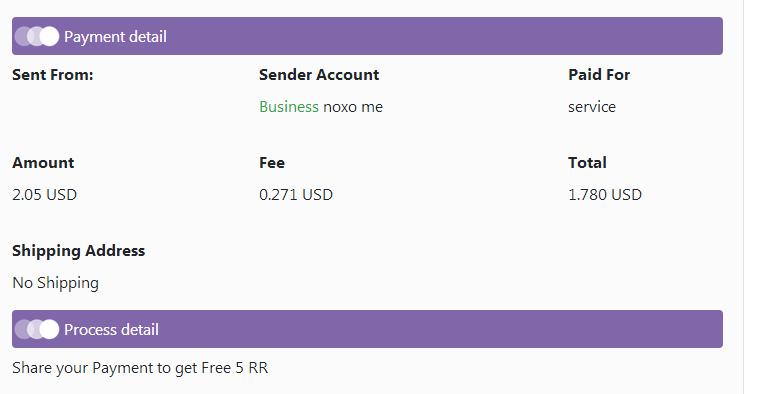The width and height of the screenshot is (761, 394).
Task: Collapse the Process detail header bar
Action: click(367, 329)
